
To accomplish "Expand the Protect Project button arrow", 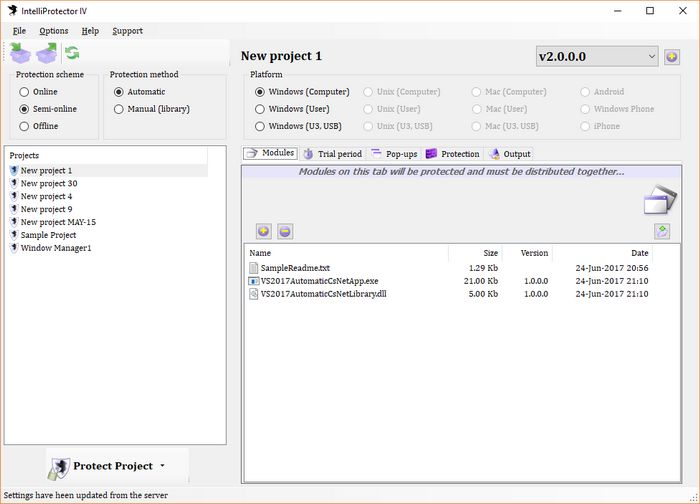I will [x=162, y=466].
